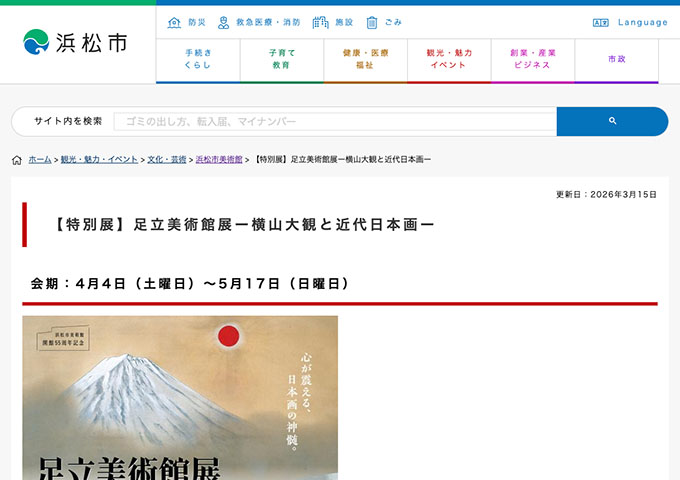Click the 観光・魅力・イベント breadcrumb link
This screenshot has width=680, height=480.
click(x=99, y=160)
